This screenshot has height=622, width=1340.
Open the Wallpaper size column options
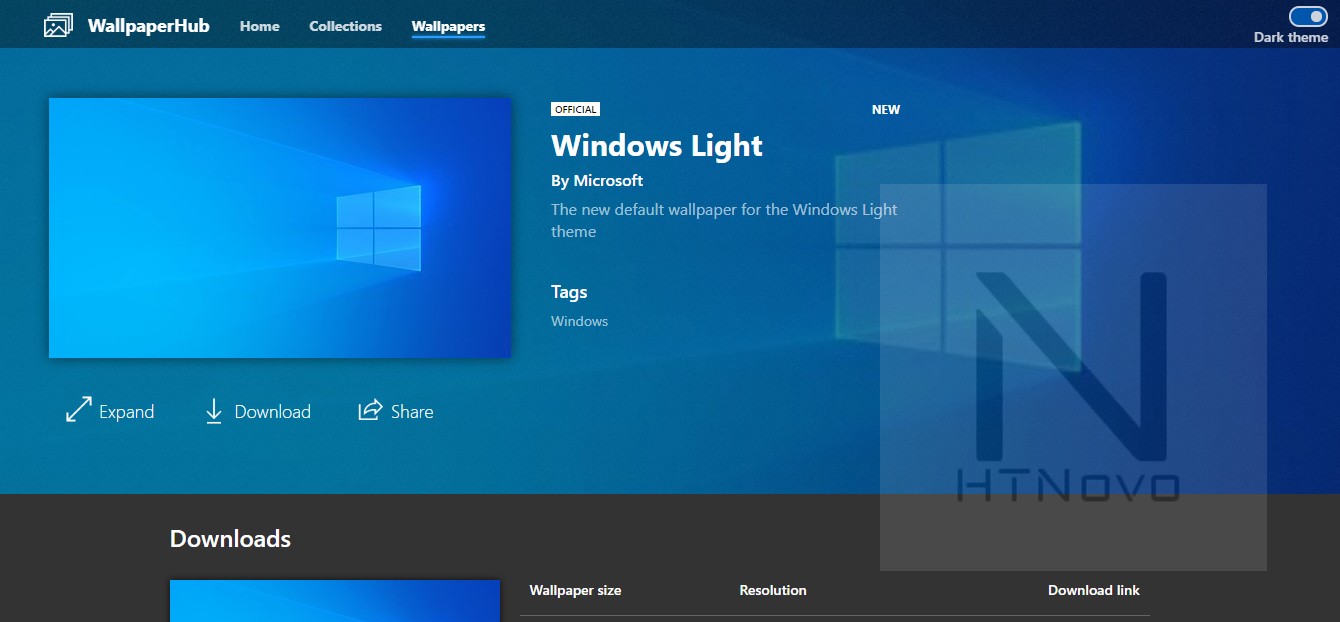click(x=575, y=590)
